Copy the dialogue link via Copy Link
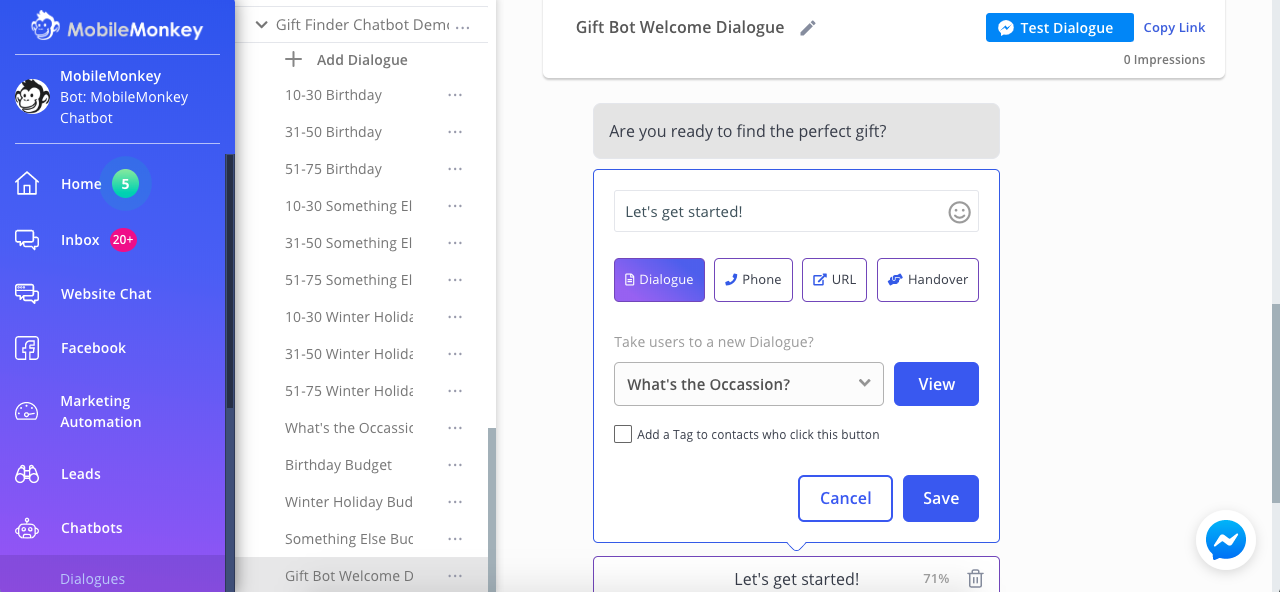 pos(1174,27)
